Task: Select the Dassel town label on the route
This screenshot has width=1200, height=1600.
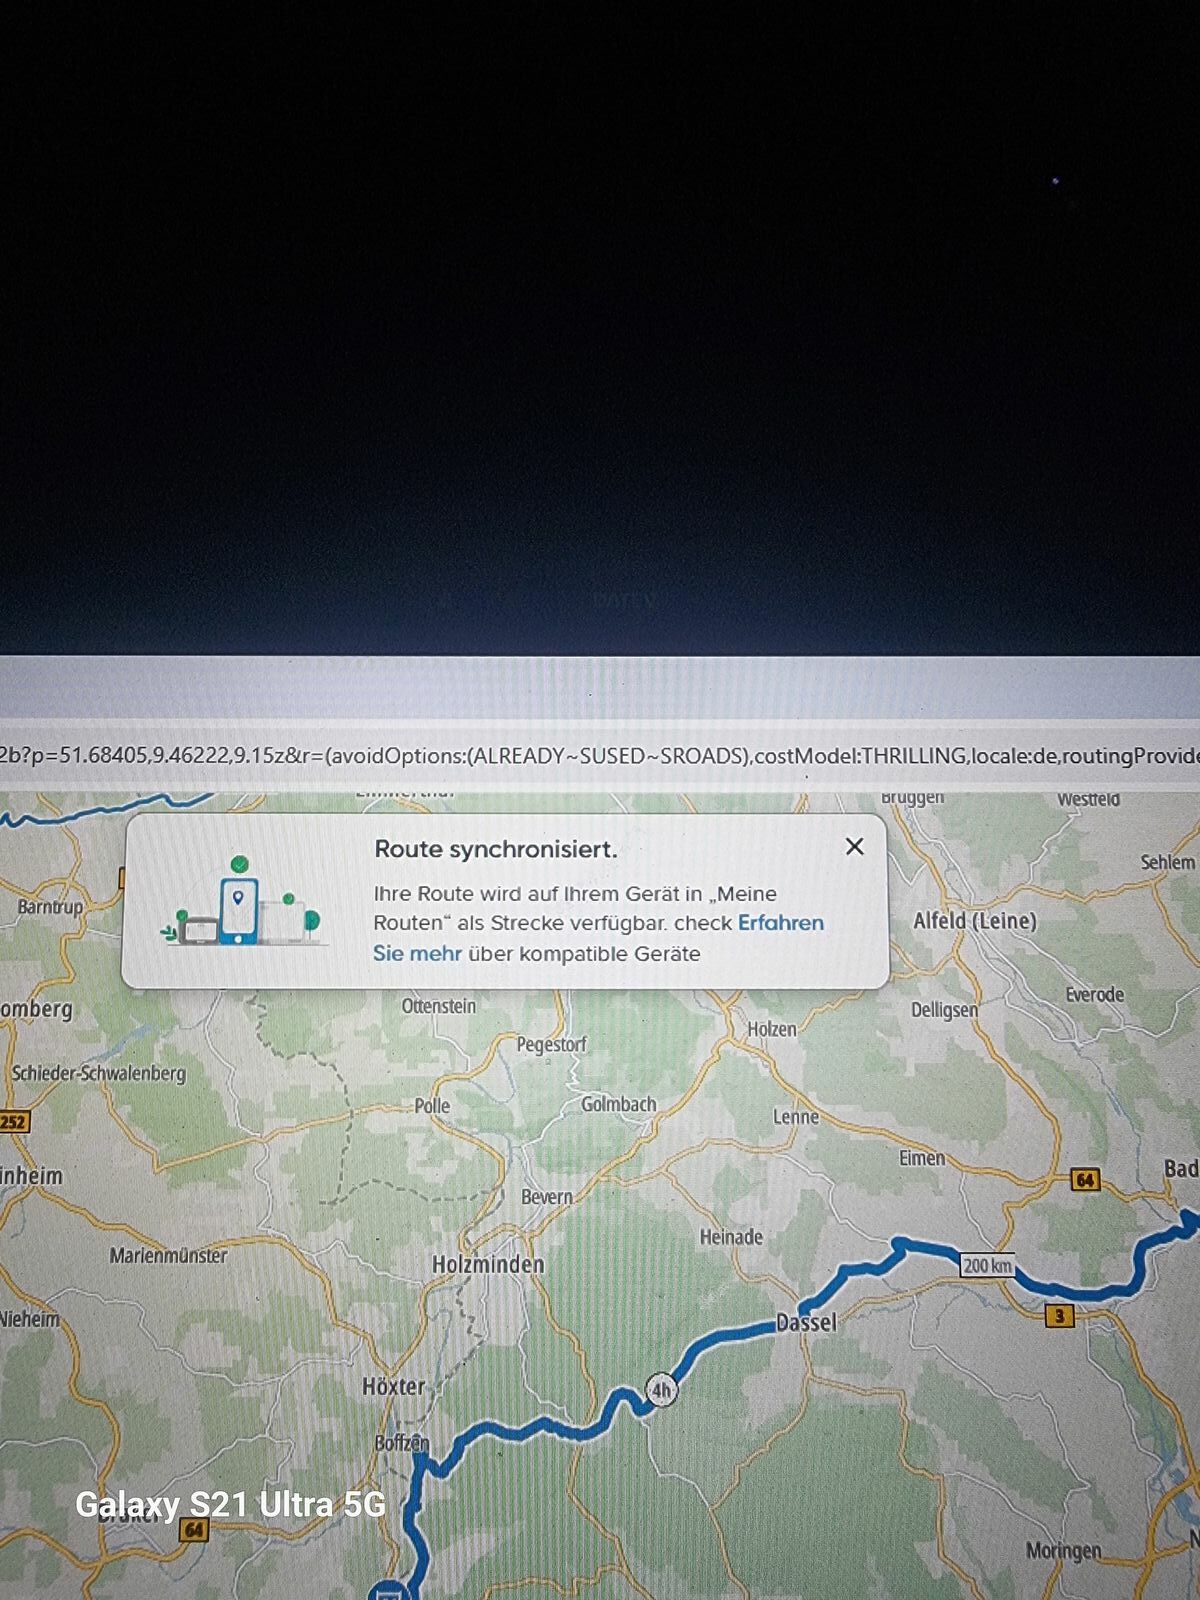Action: point(806,1323)
